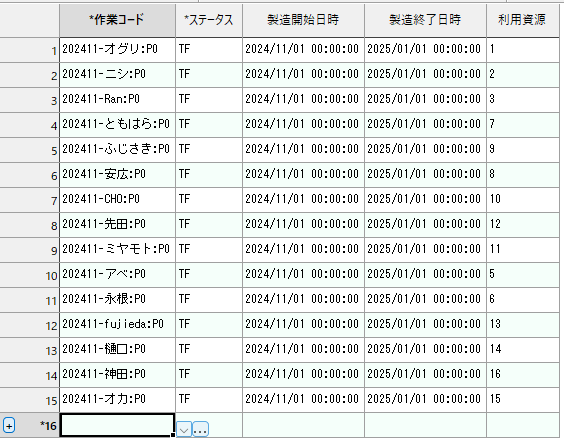Click the ellipsis button in the new row's status cell
The height and width of the screenshot is (441, 564).
pyautogui.click(x=200, y=429)
